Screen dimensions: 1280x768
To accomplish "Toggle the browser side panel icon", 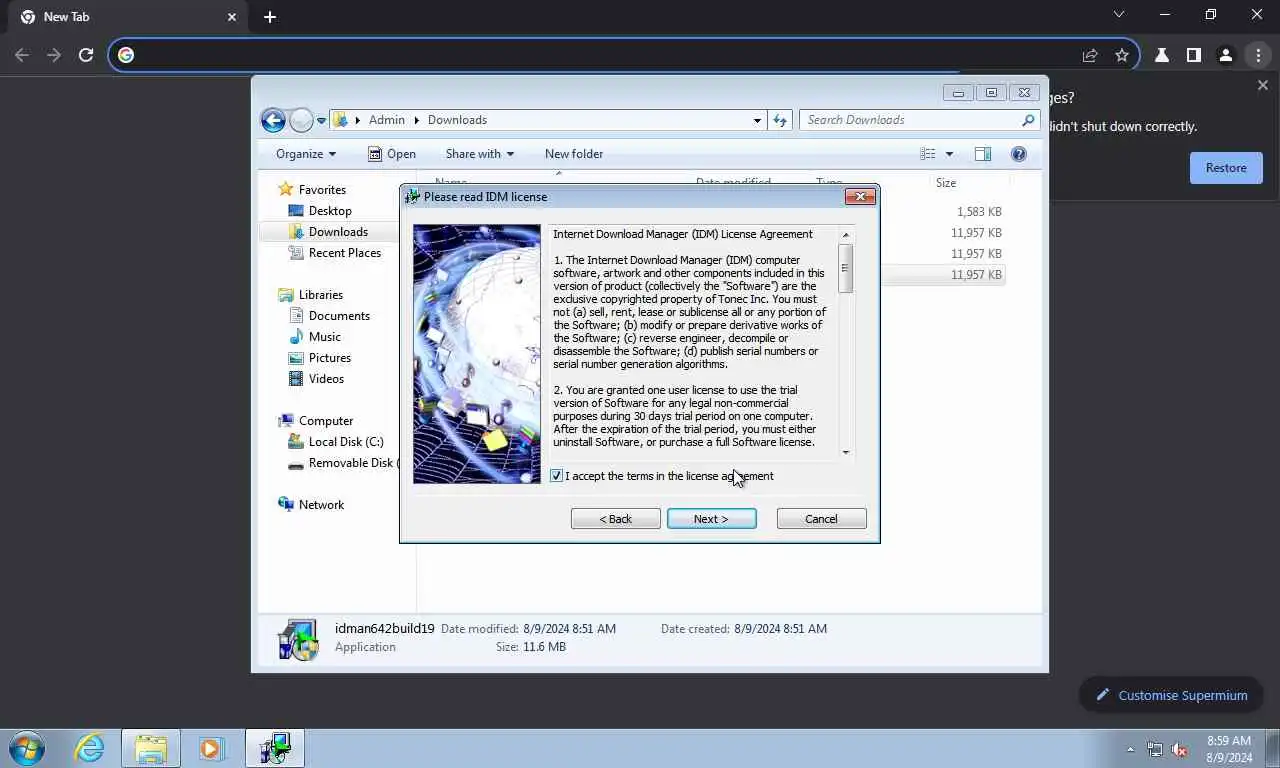I will click(1193, 55).
